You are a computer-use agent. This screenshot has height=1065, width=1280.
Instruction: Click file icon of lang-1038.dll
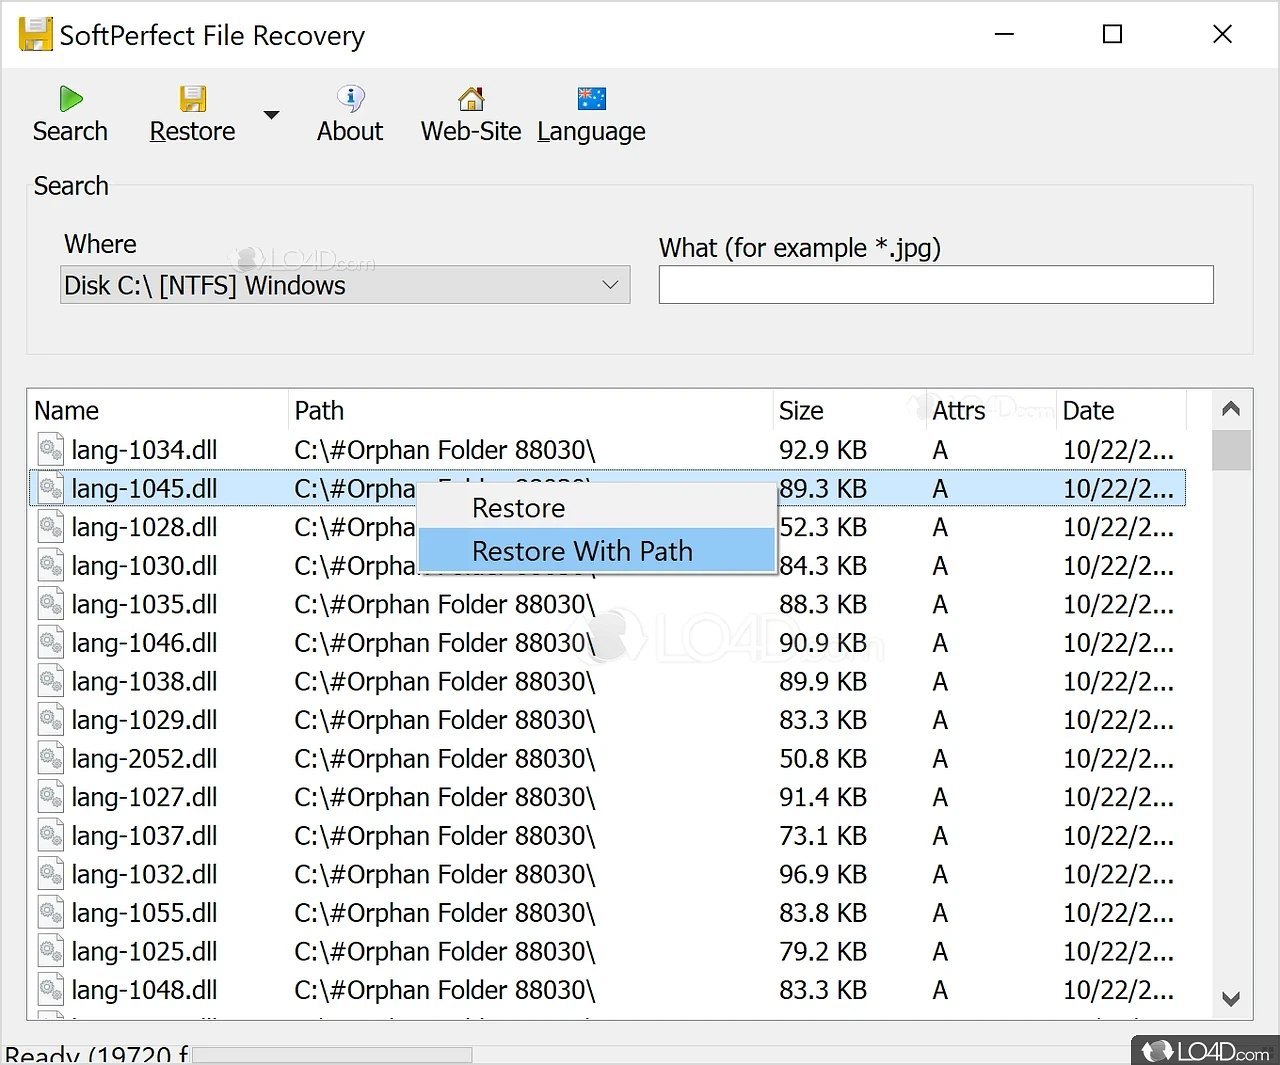[51, 681]
